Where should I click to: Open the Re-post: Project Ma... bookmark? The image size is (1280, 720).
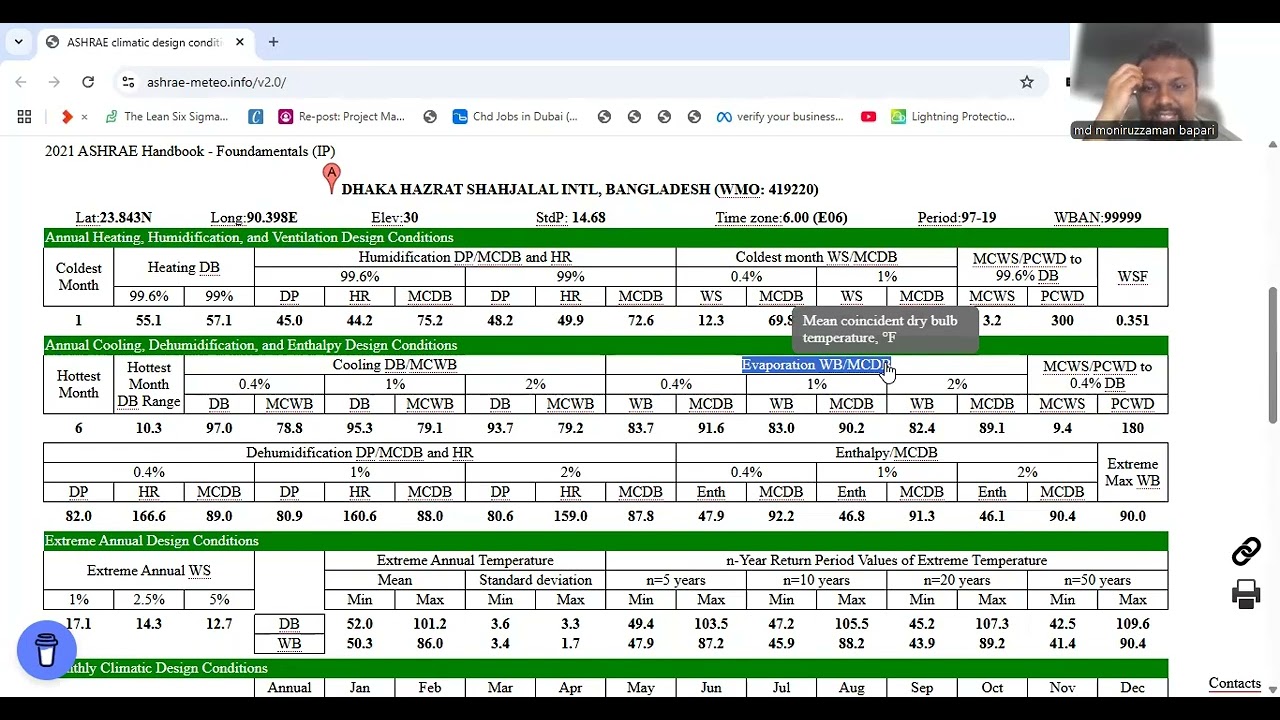click(341, 117)
